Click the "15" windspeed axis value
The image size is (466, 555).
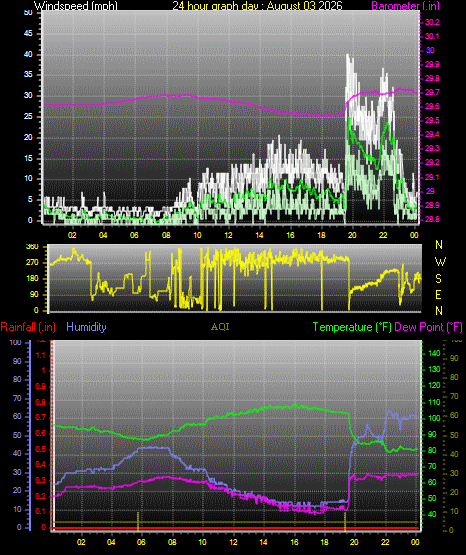(x=28, y=158)
